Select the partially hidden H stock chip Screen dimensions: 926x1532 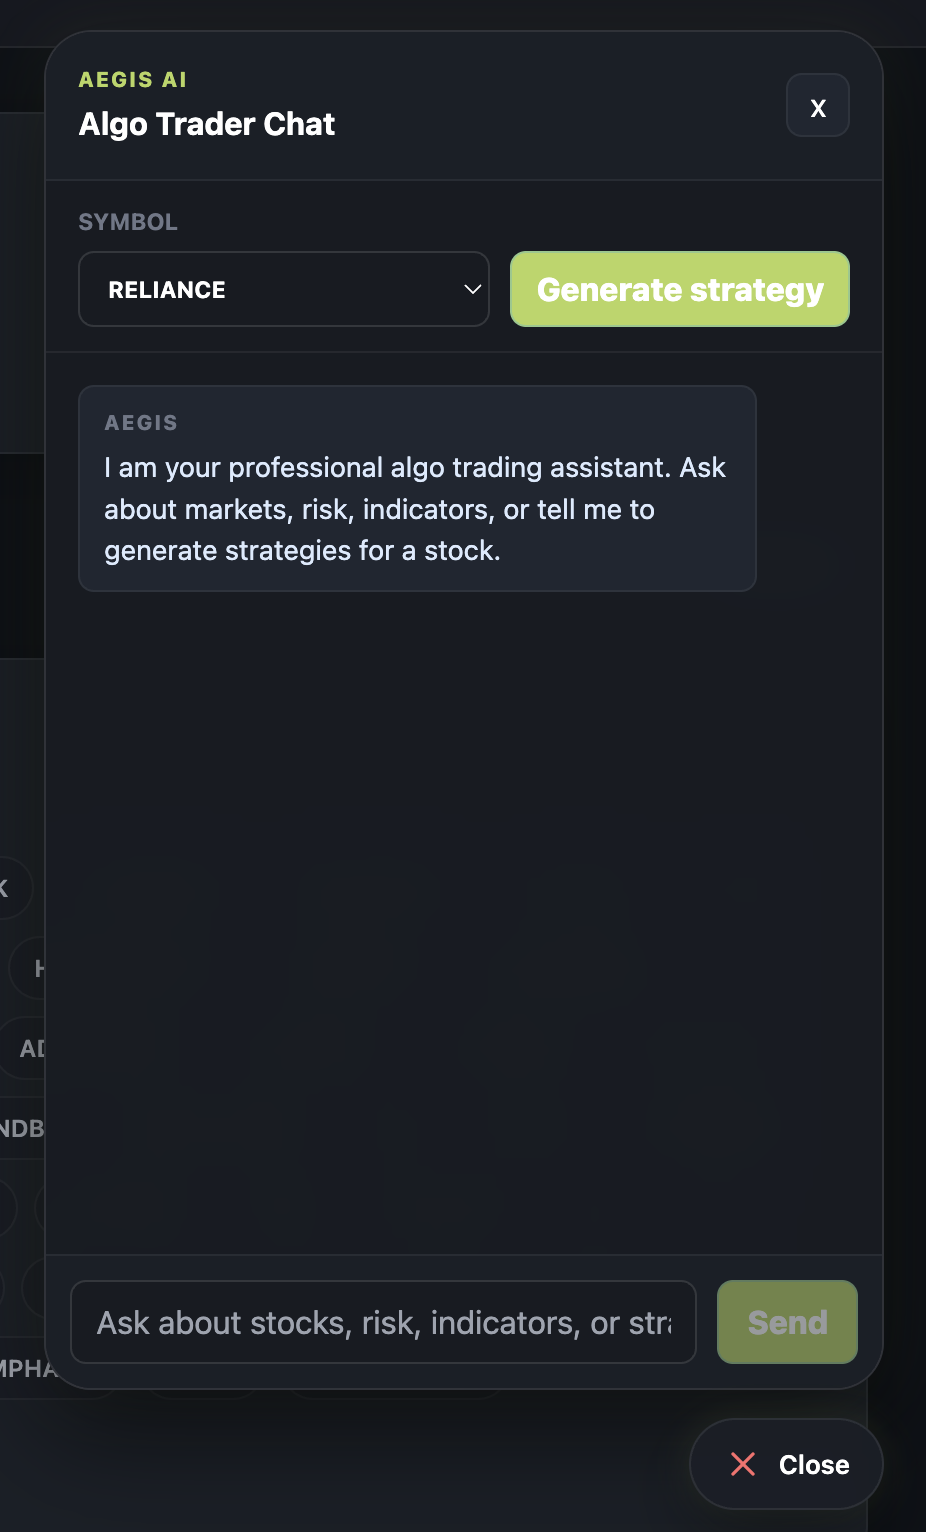(x=30, y=968)
